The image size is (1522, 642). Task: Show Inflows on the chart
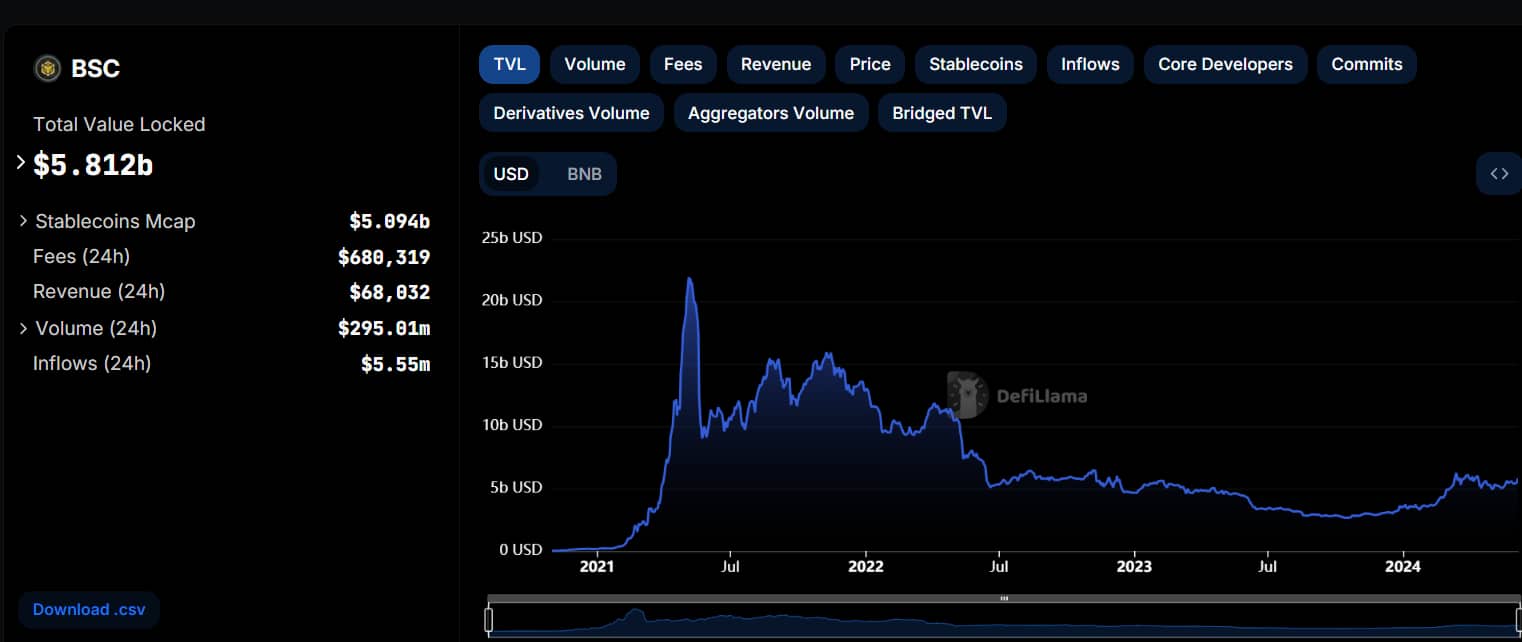[1089, 64]
